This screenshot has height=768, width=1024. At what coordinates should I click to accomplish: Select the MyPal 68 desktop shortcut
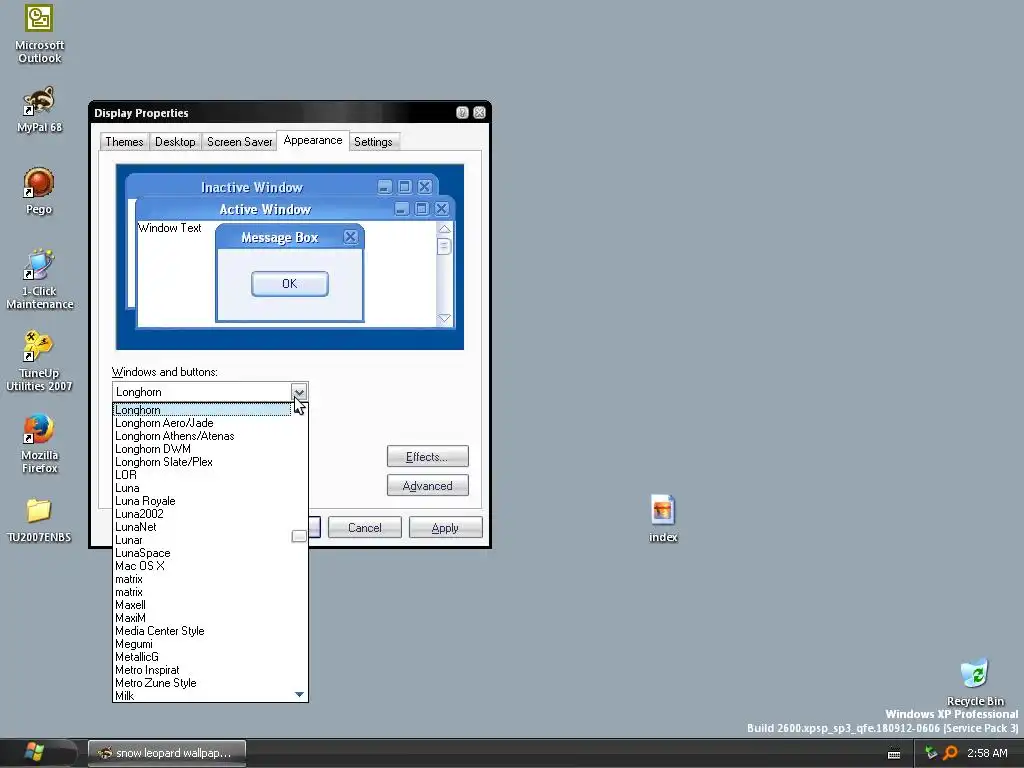39,109
